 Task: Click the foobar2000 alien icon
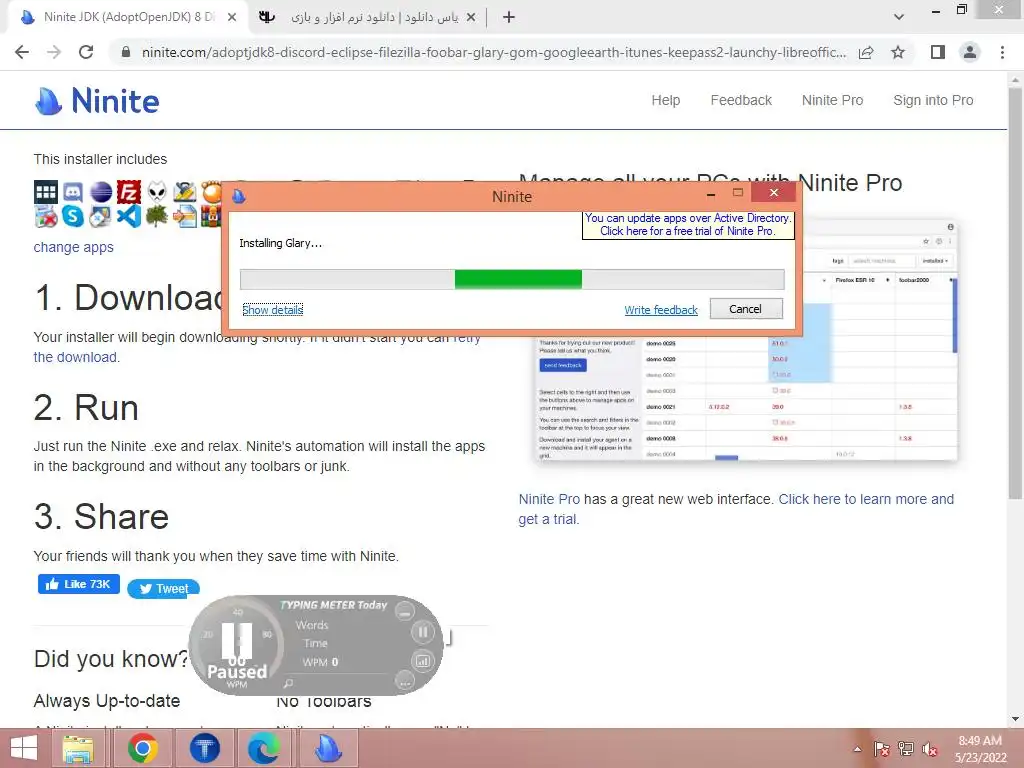[x=157, y=192]
